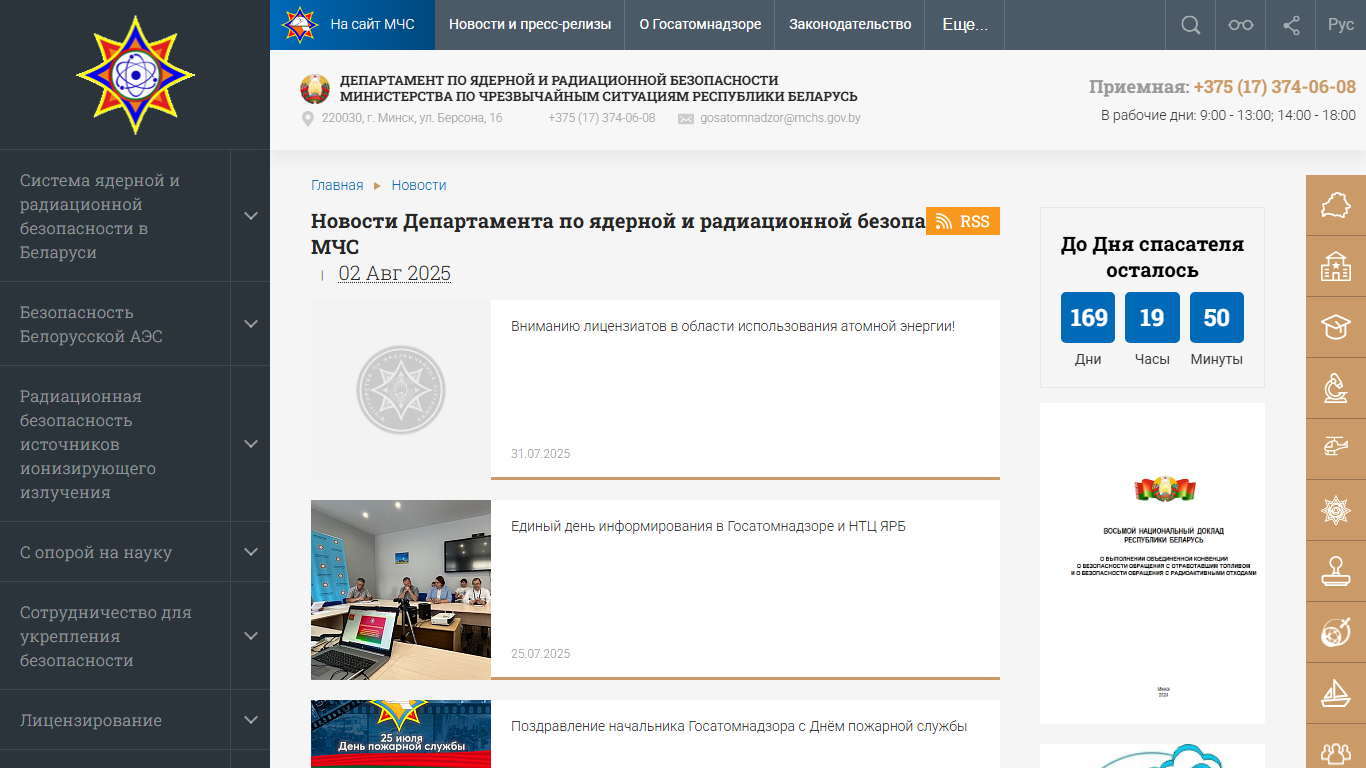Viewport: 1366px width, 768px height.
Task: Expand Сотрудничество для укрепления безопасности arrow
Action: (x=251, y=636)
